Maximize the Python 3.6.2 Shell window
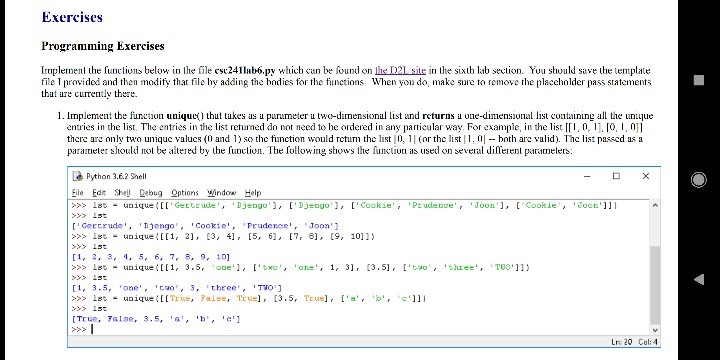This screenshot has height=360, width=720. pos(616,176)
